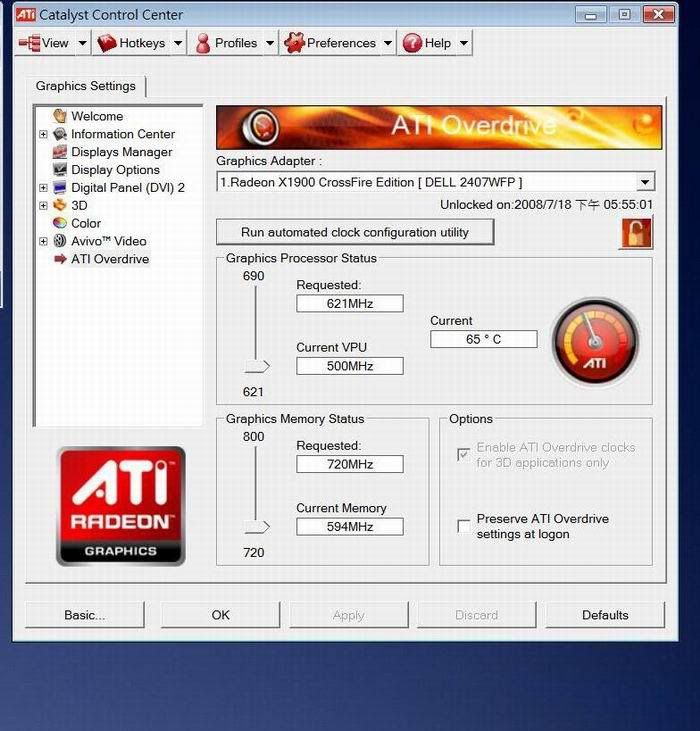Screen dimensions: 700x731
Task: Click the Welcome hand icon in tree
Action: point(60,116)
